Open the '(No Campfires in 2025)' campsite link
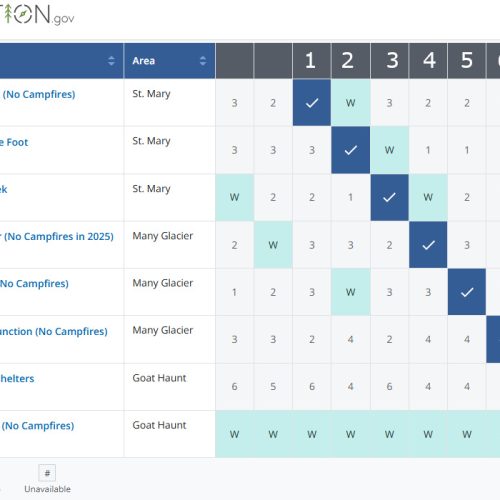500x500 pixels. click(x=57, y=236)
